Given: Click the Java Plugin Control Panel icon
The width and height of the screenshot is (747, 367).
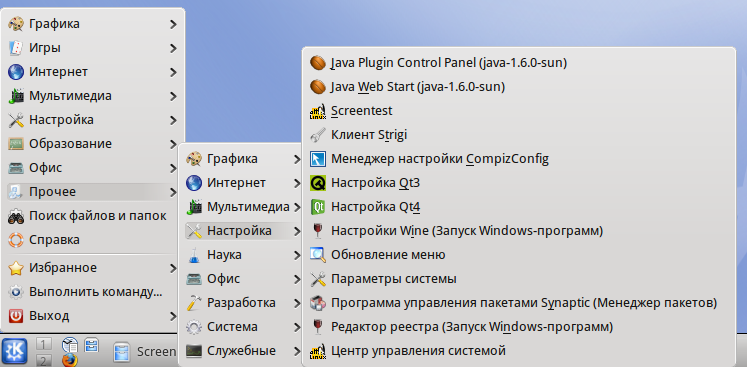Looking at the screenshot, I should tap(317, 63).
